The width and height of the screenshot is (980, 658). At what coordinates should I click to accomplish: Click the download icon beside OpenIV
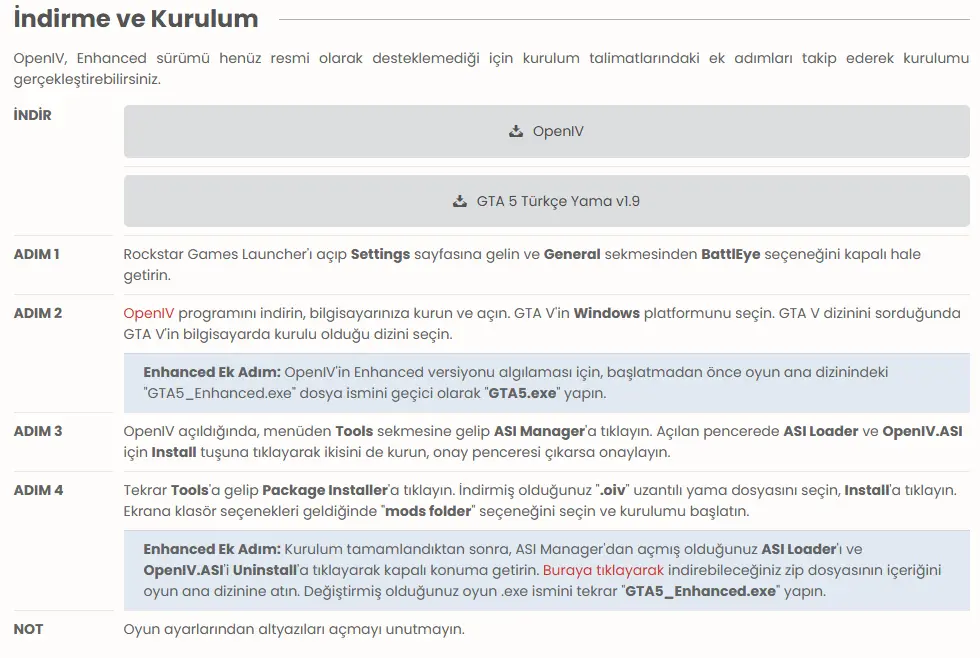tap(516, 131)
